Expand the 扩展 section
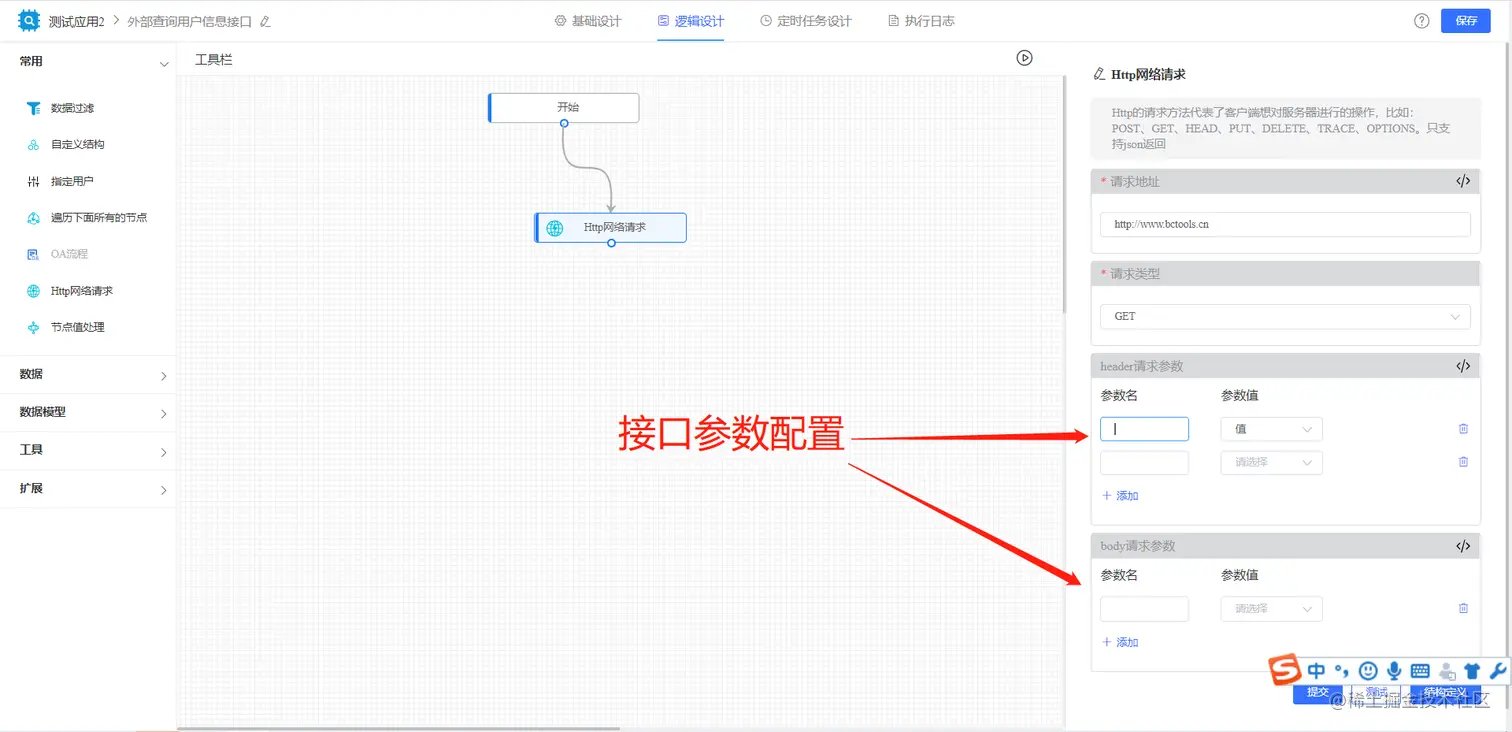The width and height of the screenshot is (1512, 732). [x=164, y=490]
